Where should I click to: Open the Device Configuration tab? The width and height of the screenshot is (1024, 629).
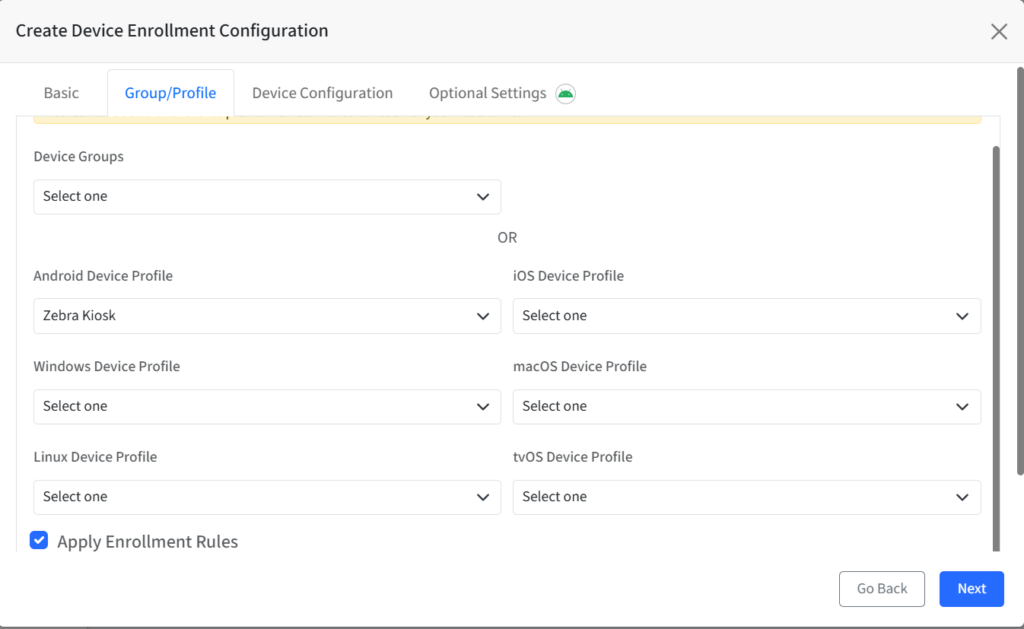click(322, 92)
